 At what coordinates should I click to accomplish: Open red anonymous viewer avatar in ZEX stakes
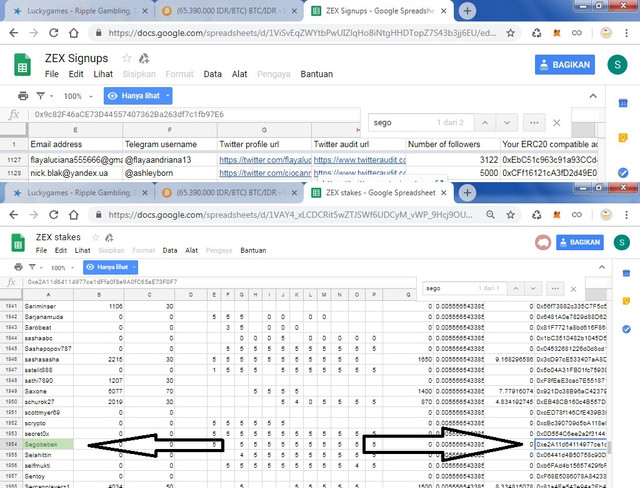click(543, 242)
